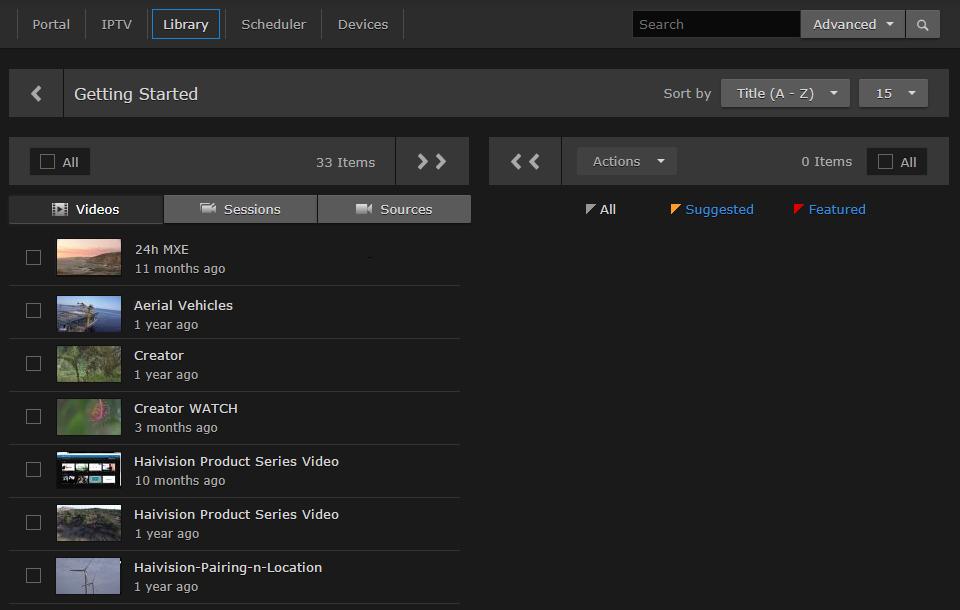Image resolution: width=960 pixels, height=610 pixels.
Task: Click the double left chevron in right pane
Action: pyautogui.click(x=524, y=161)
